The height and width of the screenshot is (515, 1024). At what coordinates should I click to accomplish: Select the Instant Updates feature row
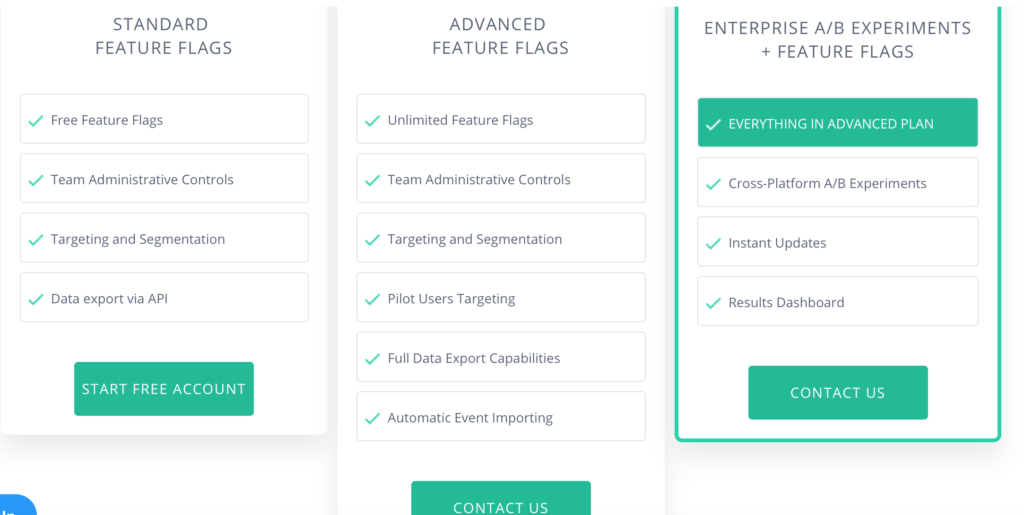pyautogui.click(x=837, y=243)
